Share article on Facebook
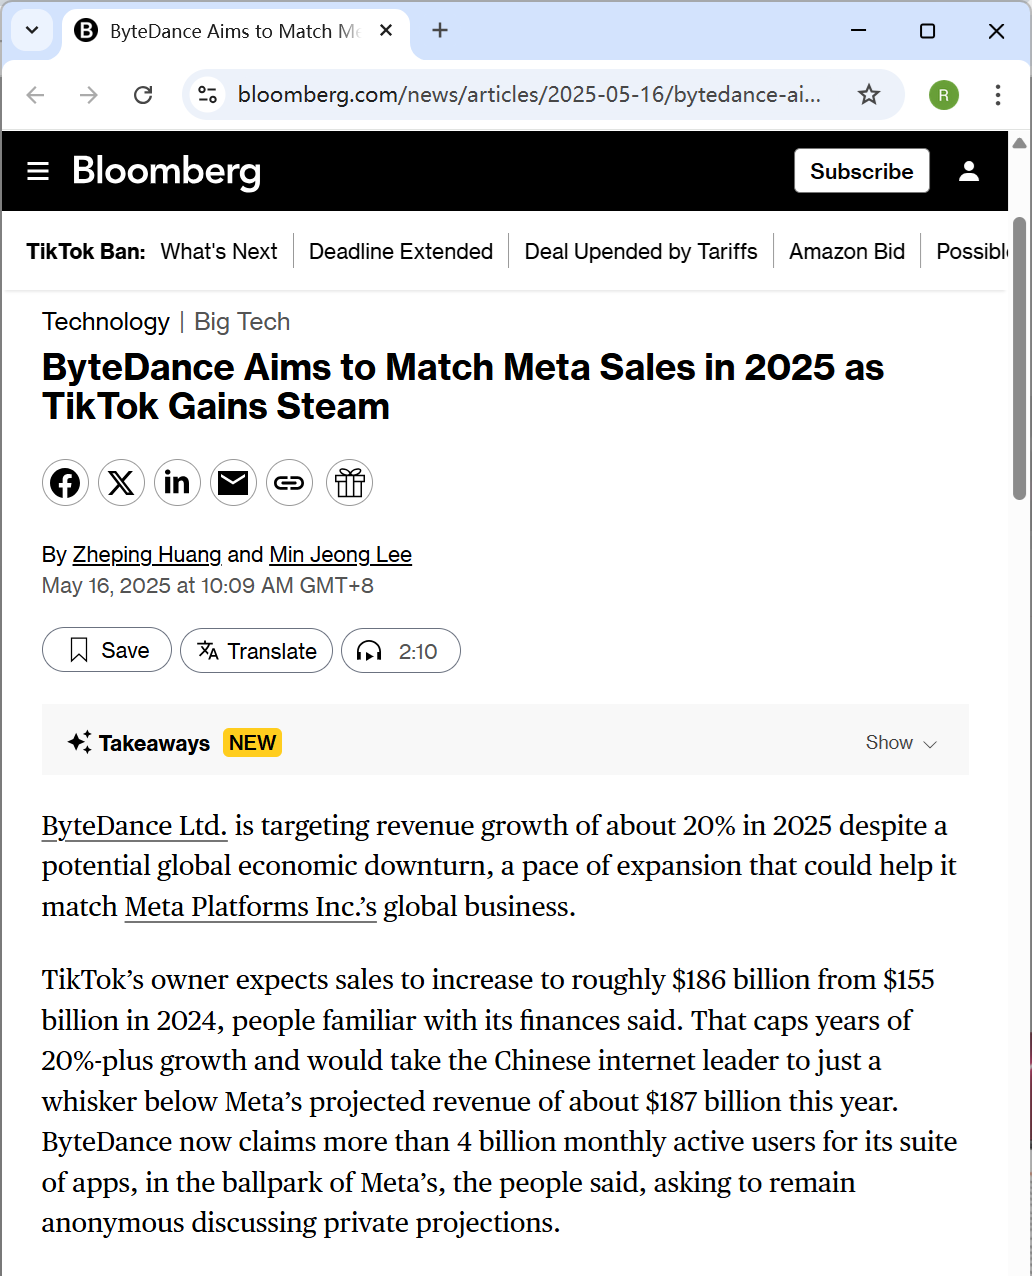This screenshot has height=1276, width=1032. coord(65,484)
